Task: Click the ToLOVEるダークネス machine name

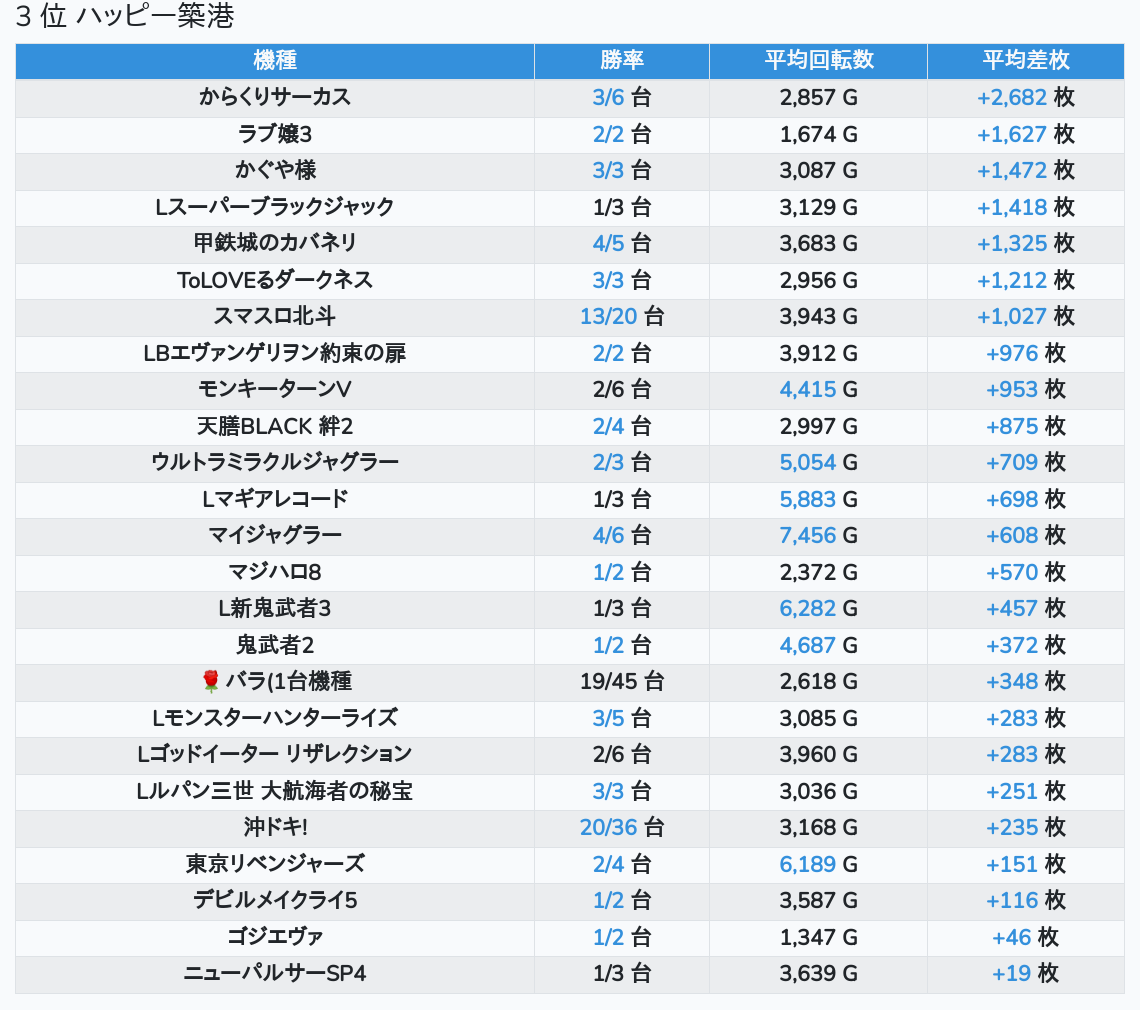Action: click(275, 280)
